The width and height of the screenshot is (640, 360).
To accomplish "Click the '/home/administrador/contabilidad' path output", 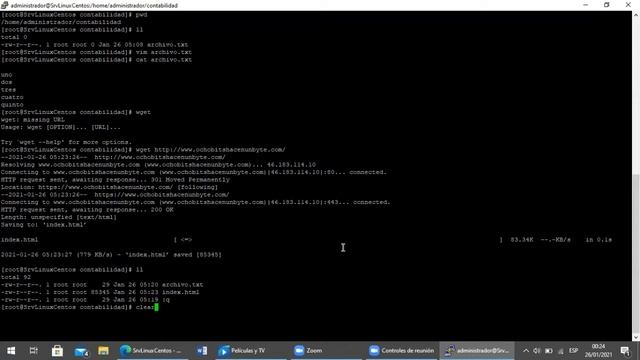I will 61,22.
